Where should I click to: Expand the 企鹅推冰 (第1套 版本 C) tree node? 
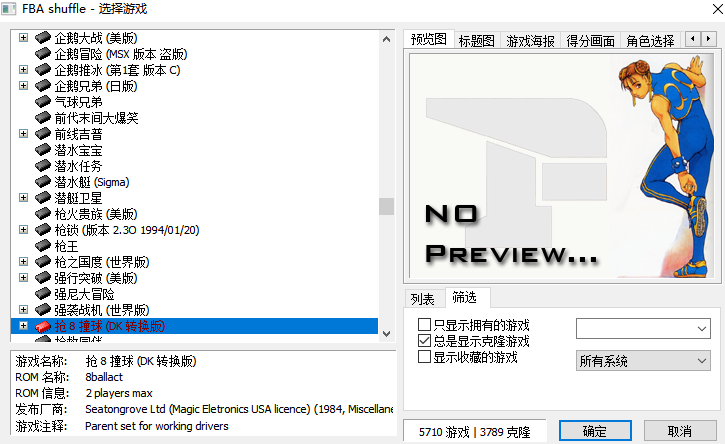pyautogui.click(x=23, y=69)
